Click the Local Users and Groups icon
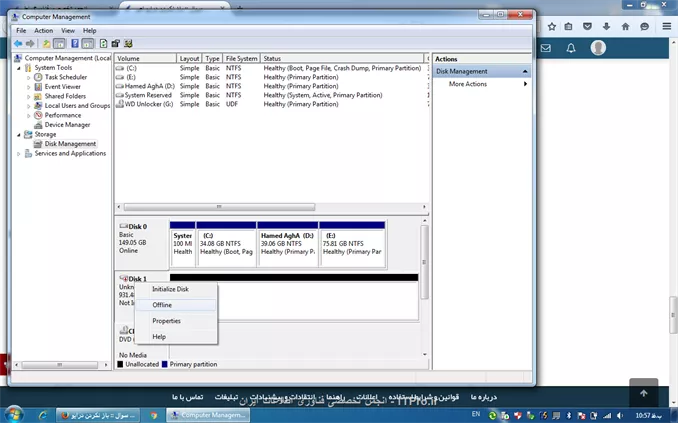Viewport: 678px width, 423px height. [x=38, y=106]
